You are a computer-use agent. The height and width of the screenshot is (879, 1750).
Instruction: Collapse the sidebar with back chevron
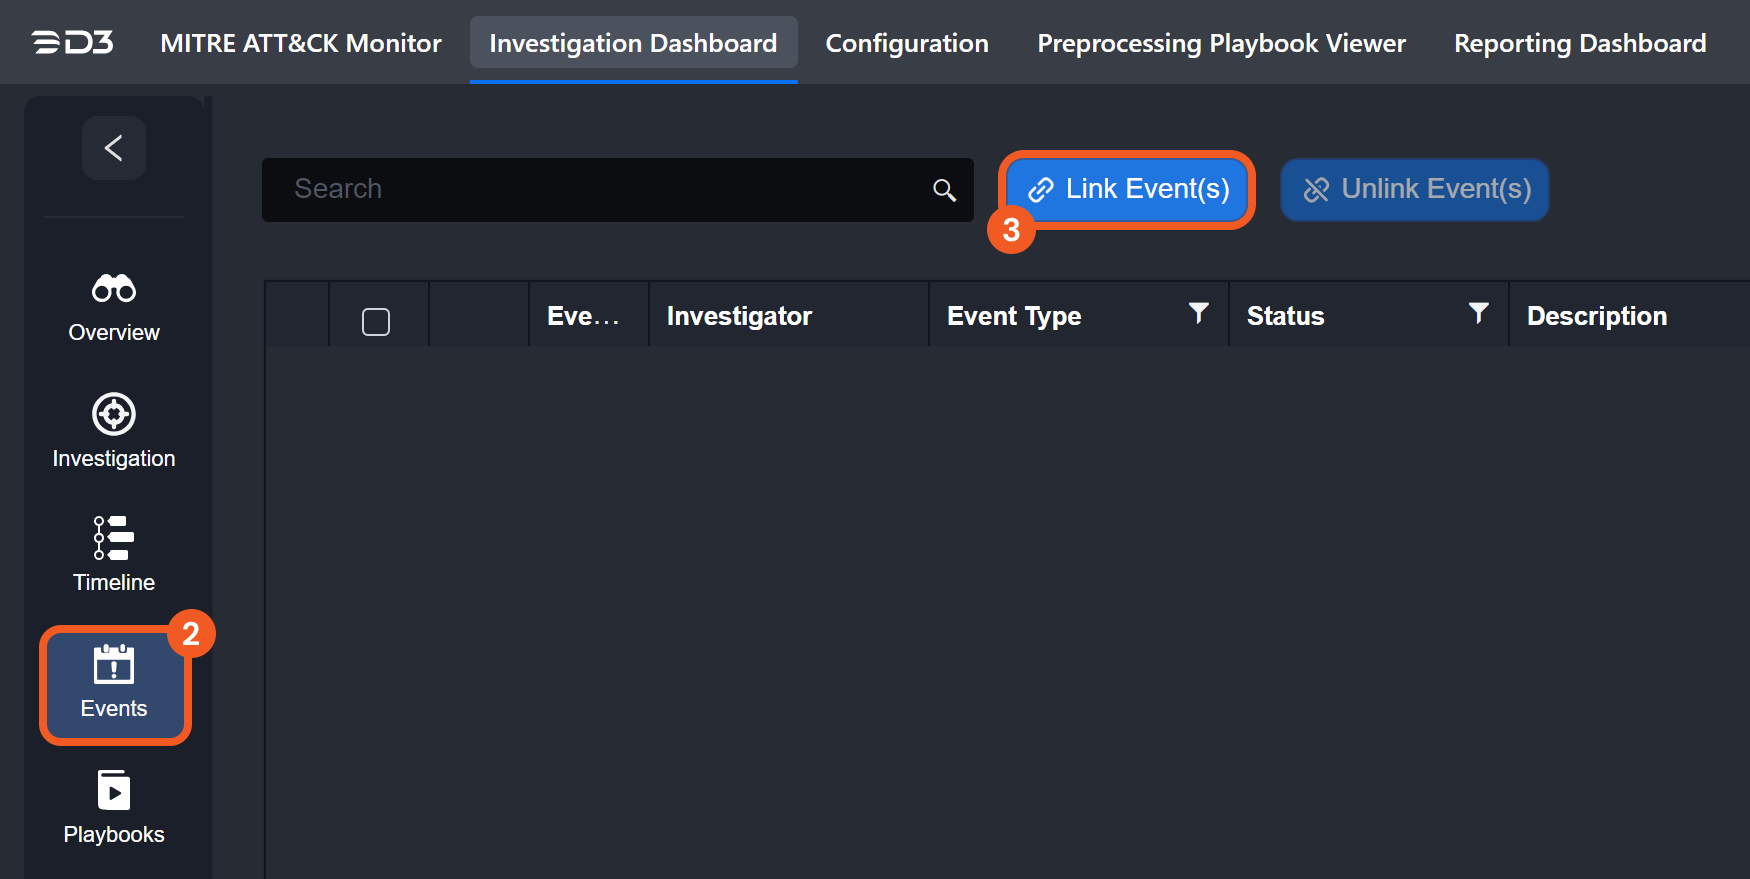tap(114, 148)
